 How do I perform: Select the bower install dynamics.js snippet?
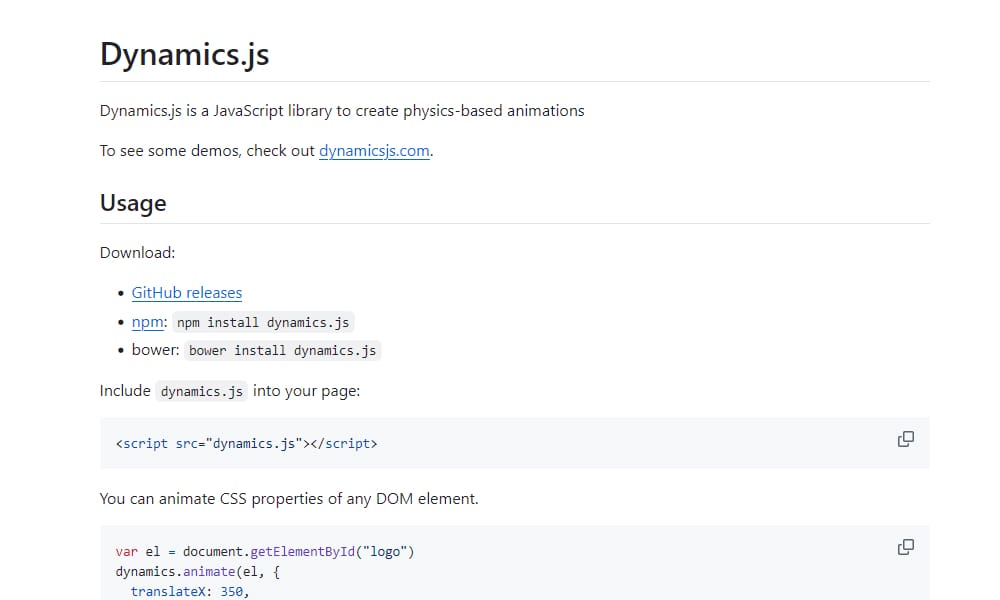pyautogui.click(x=282, y=350)
